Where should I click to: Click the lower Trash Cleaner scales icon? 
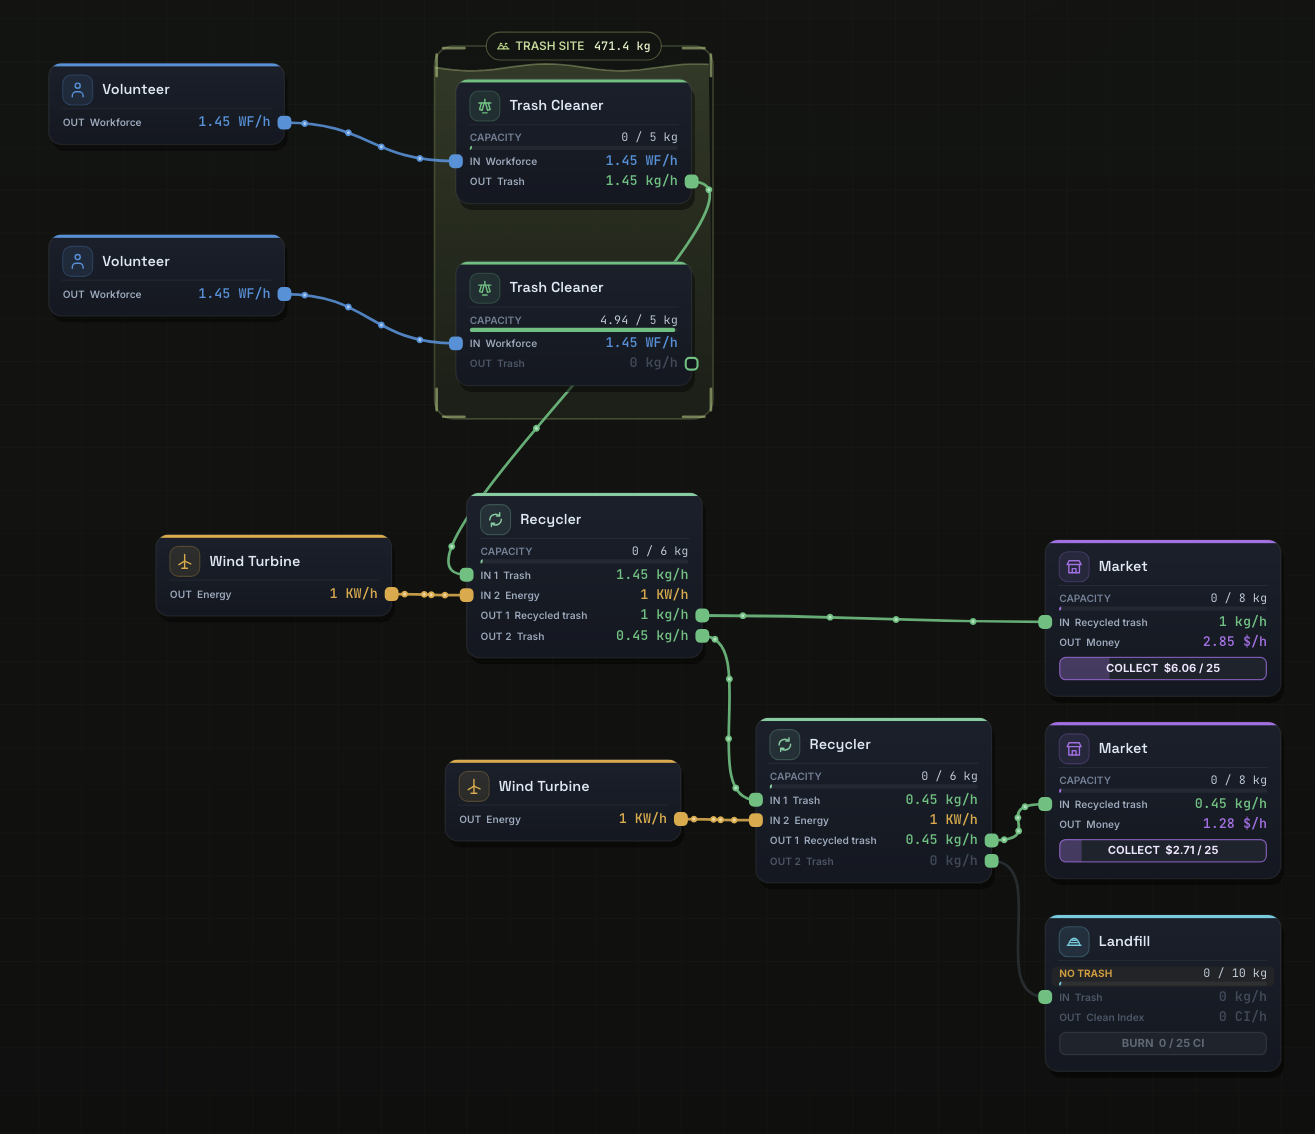tap(485, 287)
